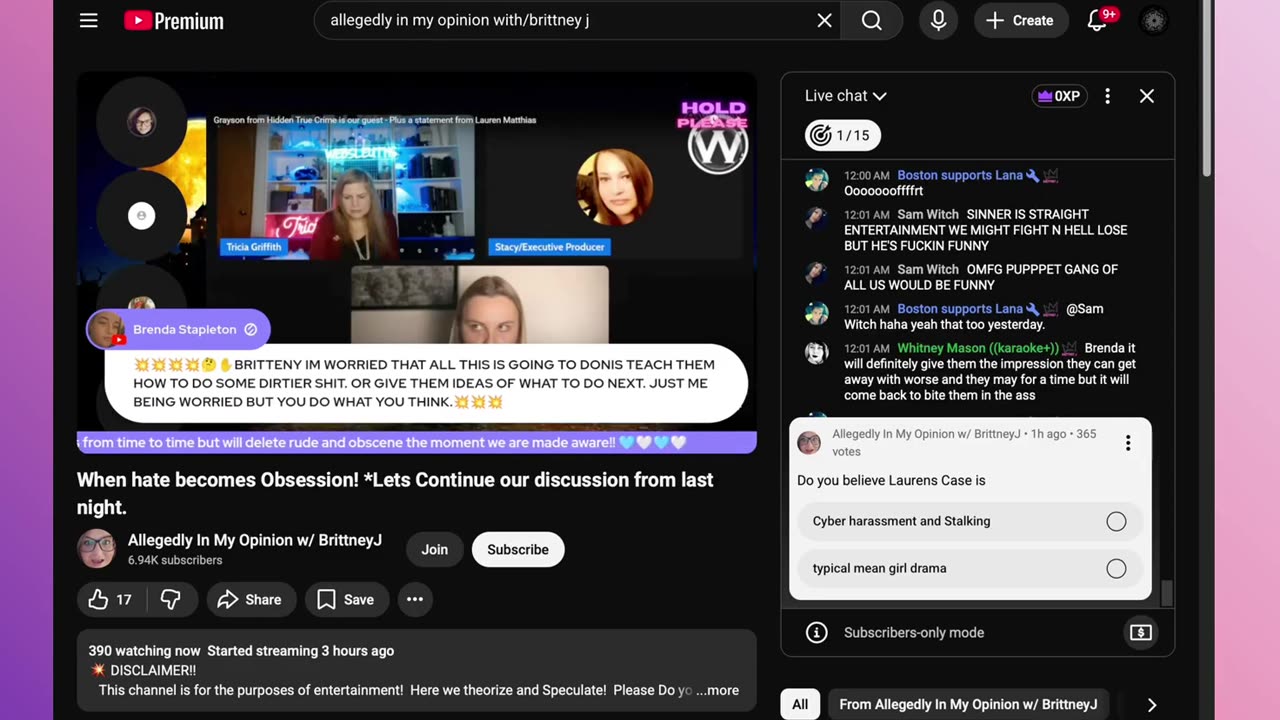
Task: Run search with magnifier button
Action: pyautogui.click(x=872, y=20)
